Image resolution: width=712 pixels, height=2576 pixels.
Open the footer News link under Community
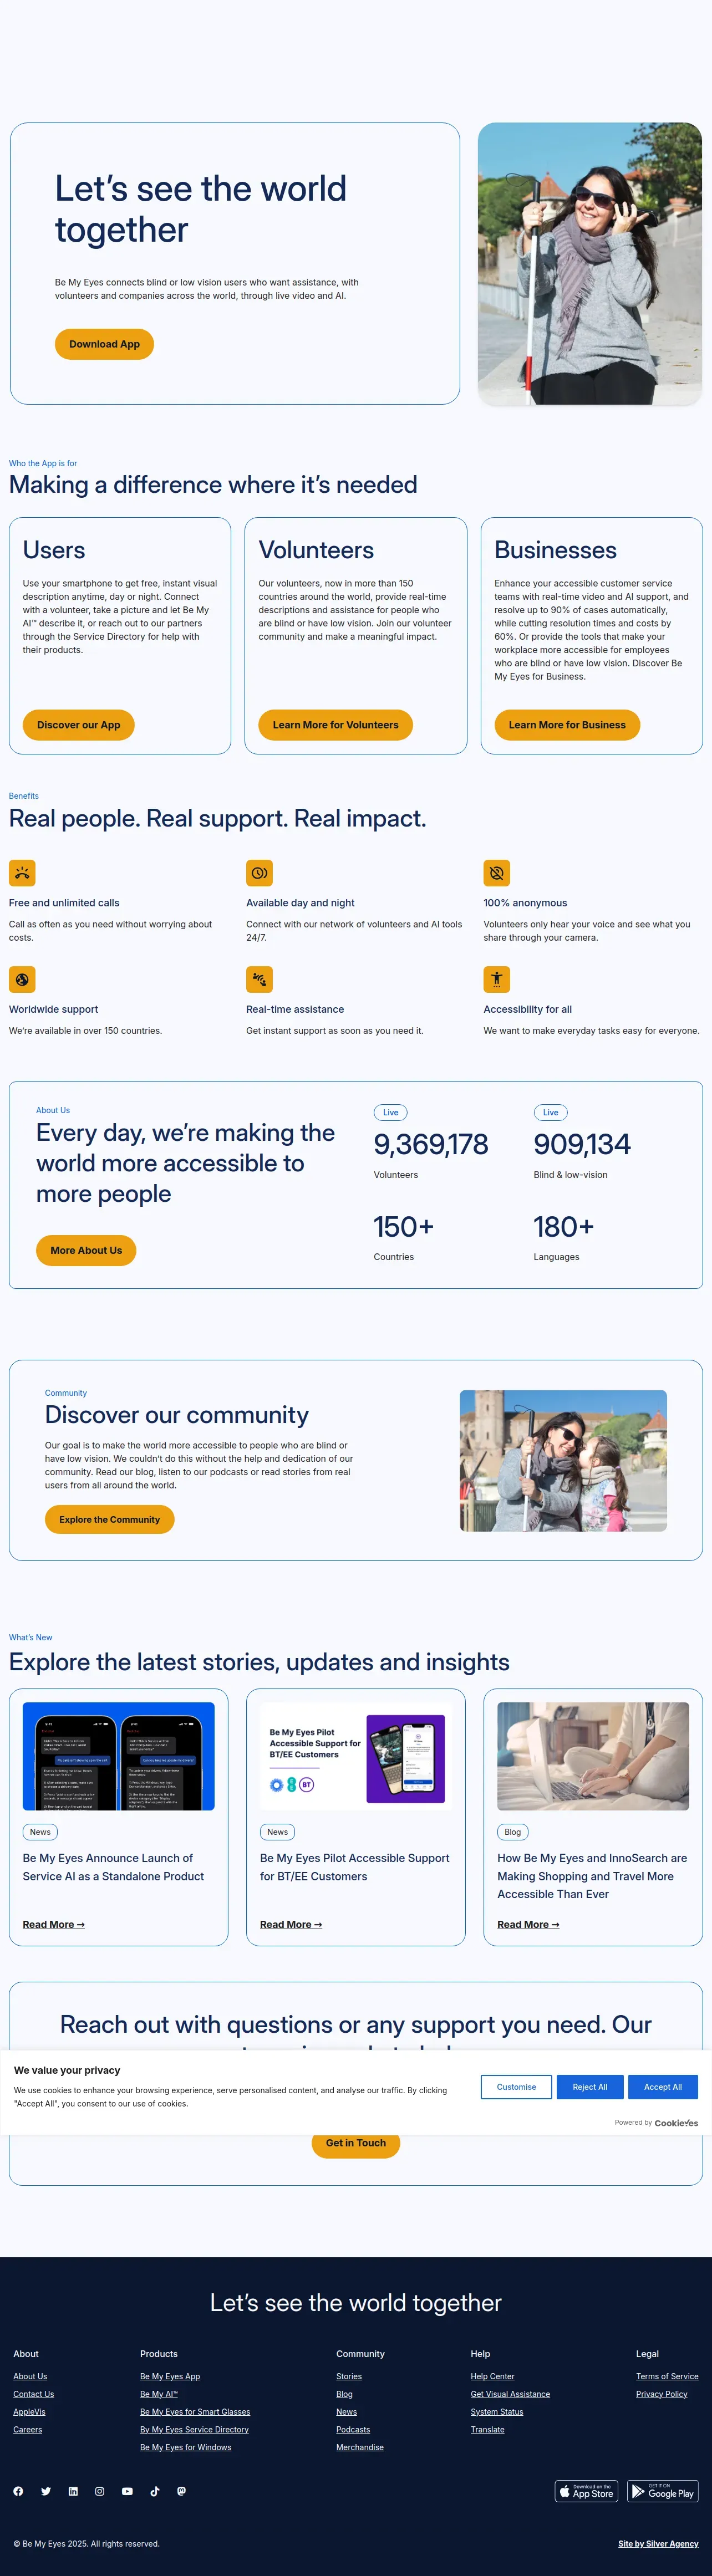(346, 2412)
